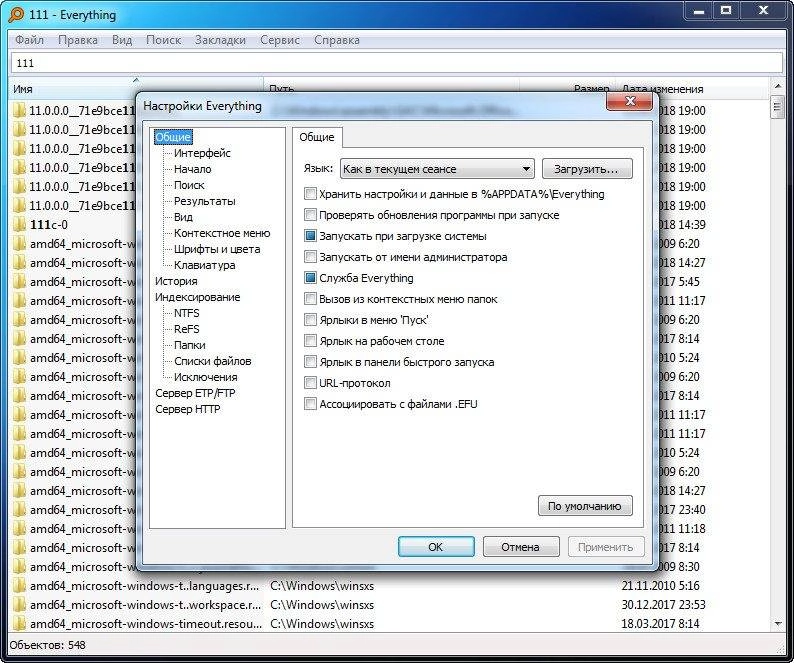This screenshot has width=794, height=663.
Task: Enable Ассоциировать с файлами .EFU
Action: (310, 404)
